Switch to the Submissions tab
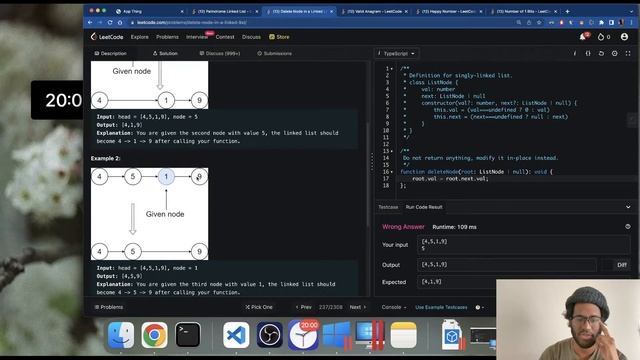640x360 pixels. (x=275, y=53)
